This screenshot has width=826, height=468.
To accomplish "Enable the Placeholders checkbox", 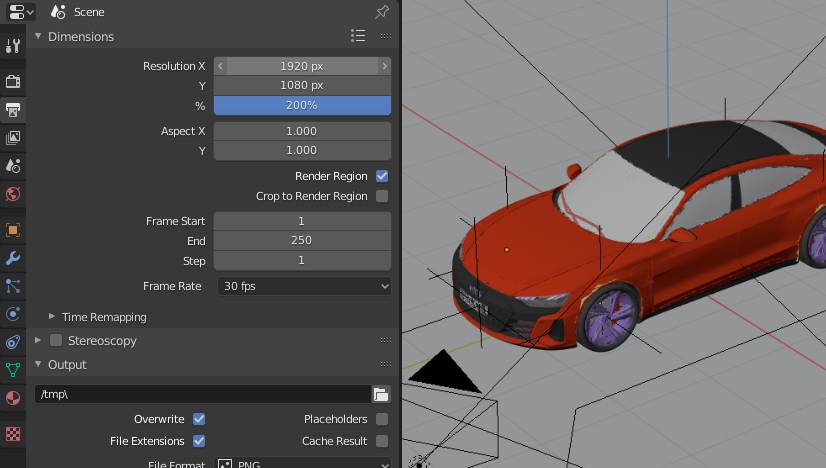I will 382,419.
